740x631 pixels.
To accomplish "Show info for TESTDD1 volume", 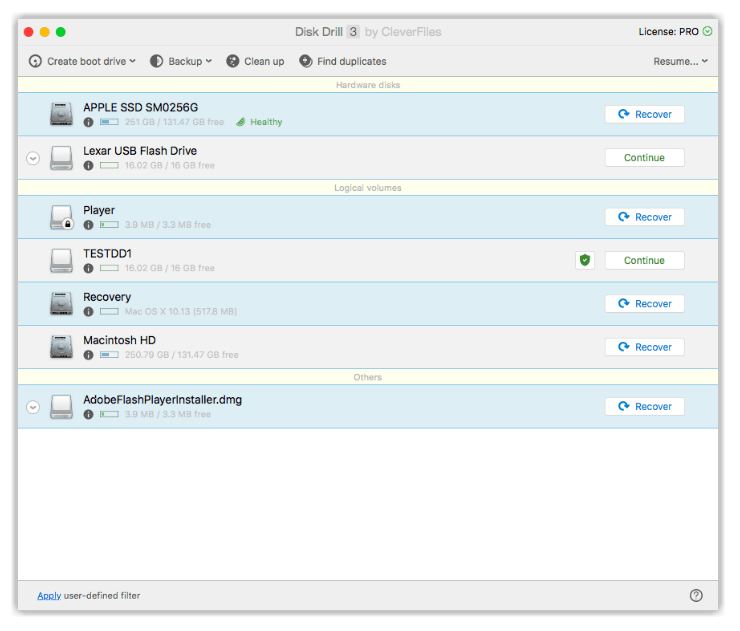I will [88, 269].
